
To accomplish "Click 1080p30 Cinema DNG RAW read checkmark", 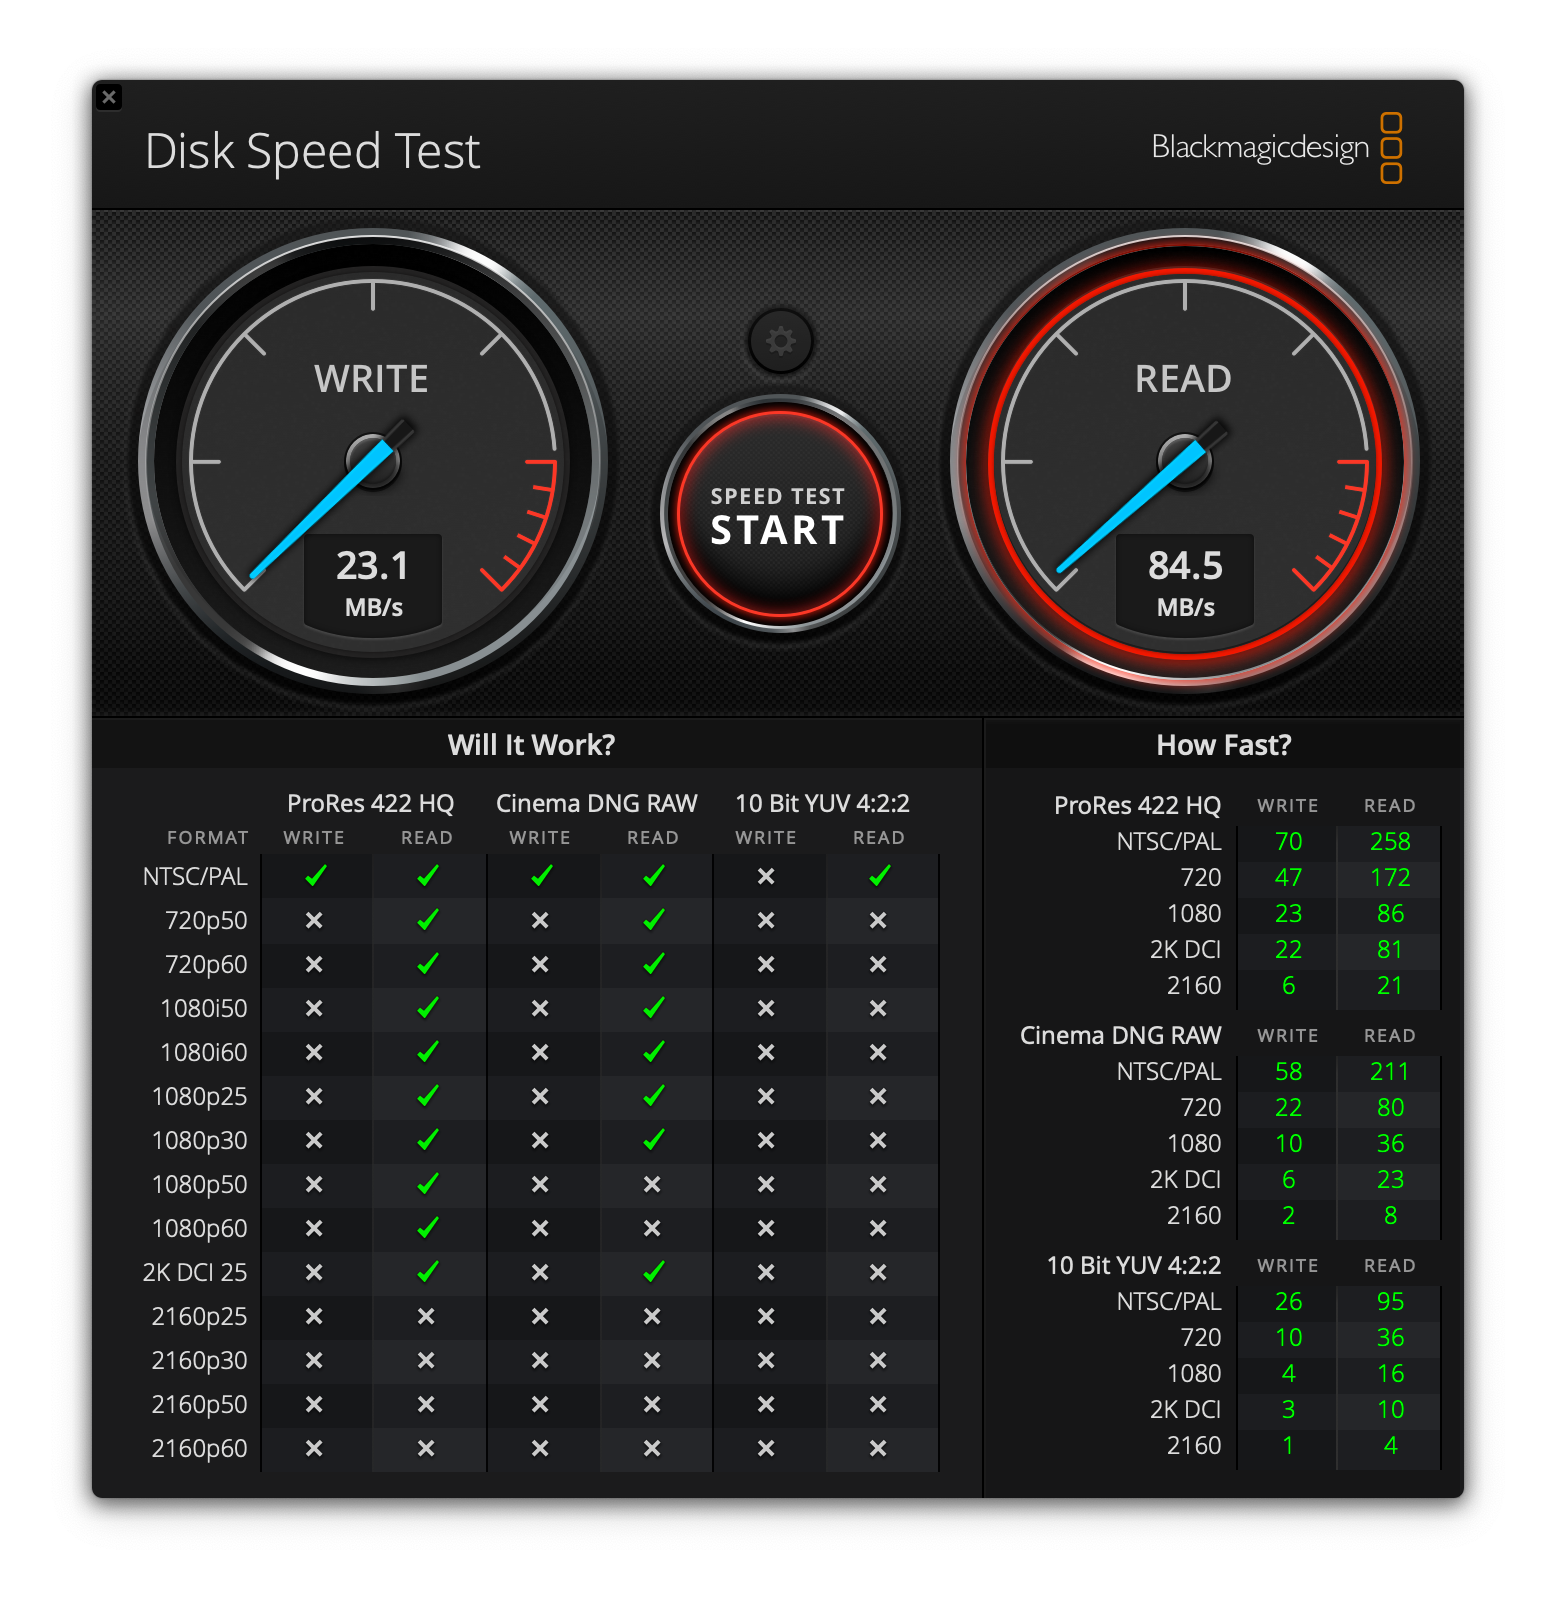I will 654,1140.
